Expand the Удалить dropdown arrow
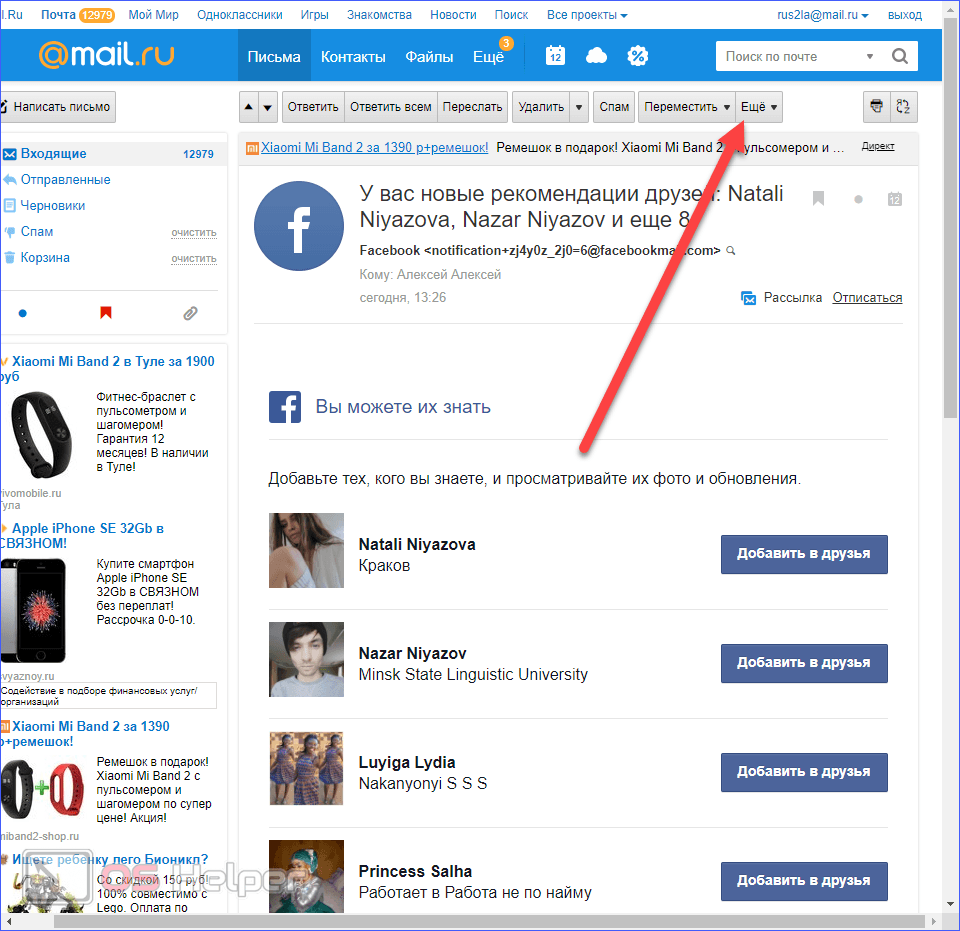This screenshot has width=960, height=931. pos(579,107)
